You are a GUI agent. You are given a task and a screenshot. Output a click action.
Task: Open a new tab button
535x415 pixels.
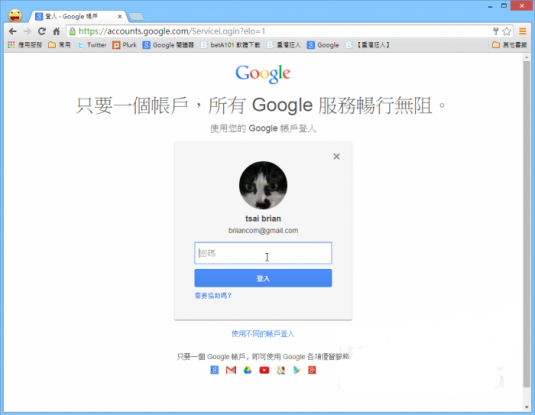pyautogui.click(x=136, y=16)
